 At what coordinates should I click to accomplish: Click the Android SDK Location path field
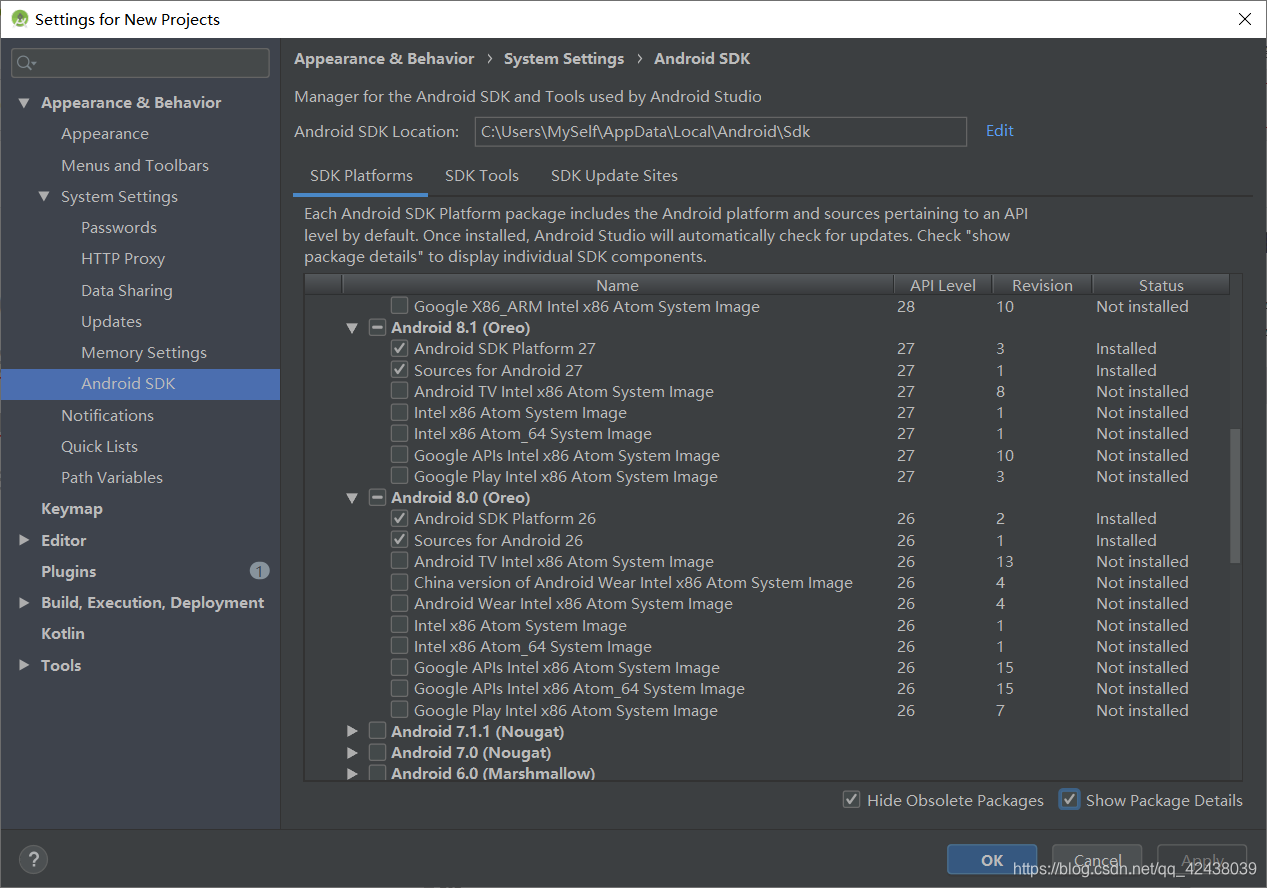click(720, 131)
